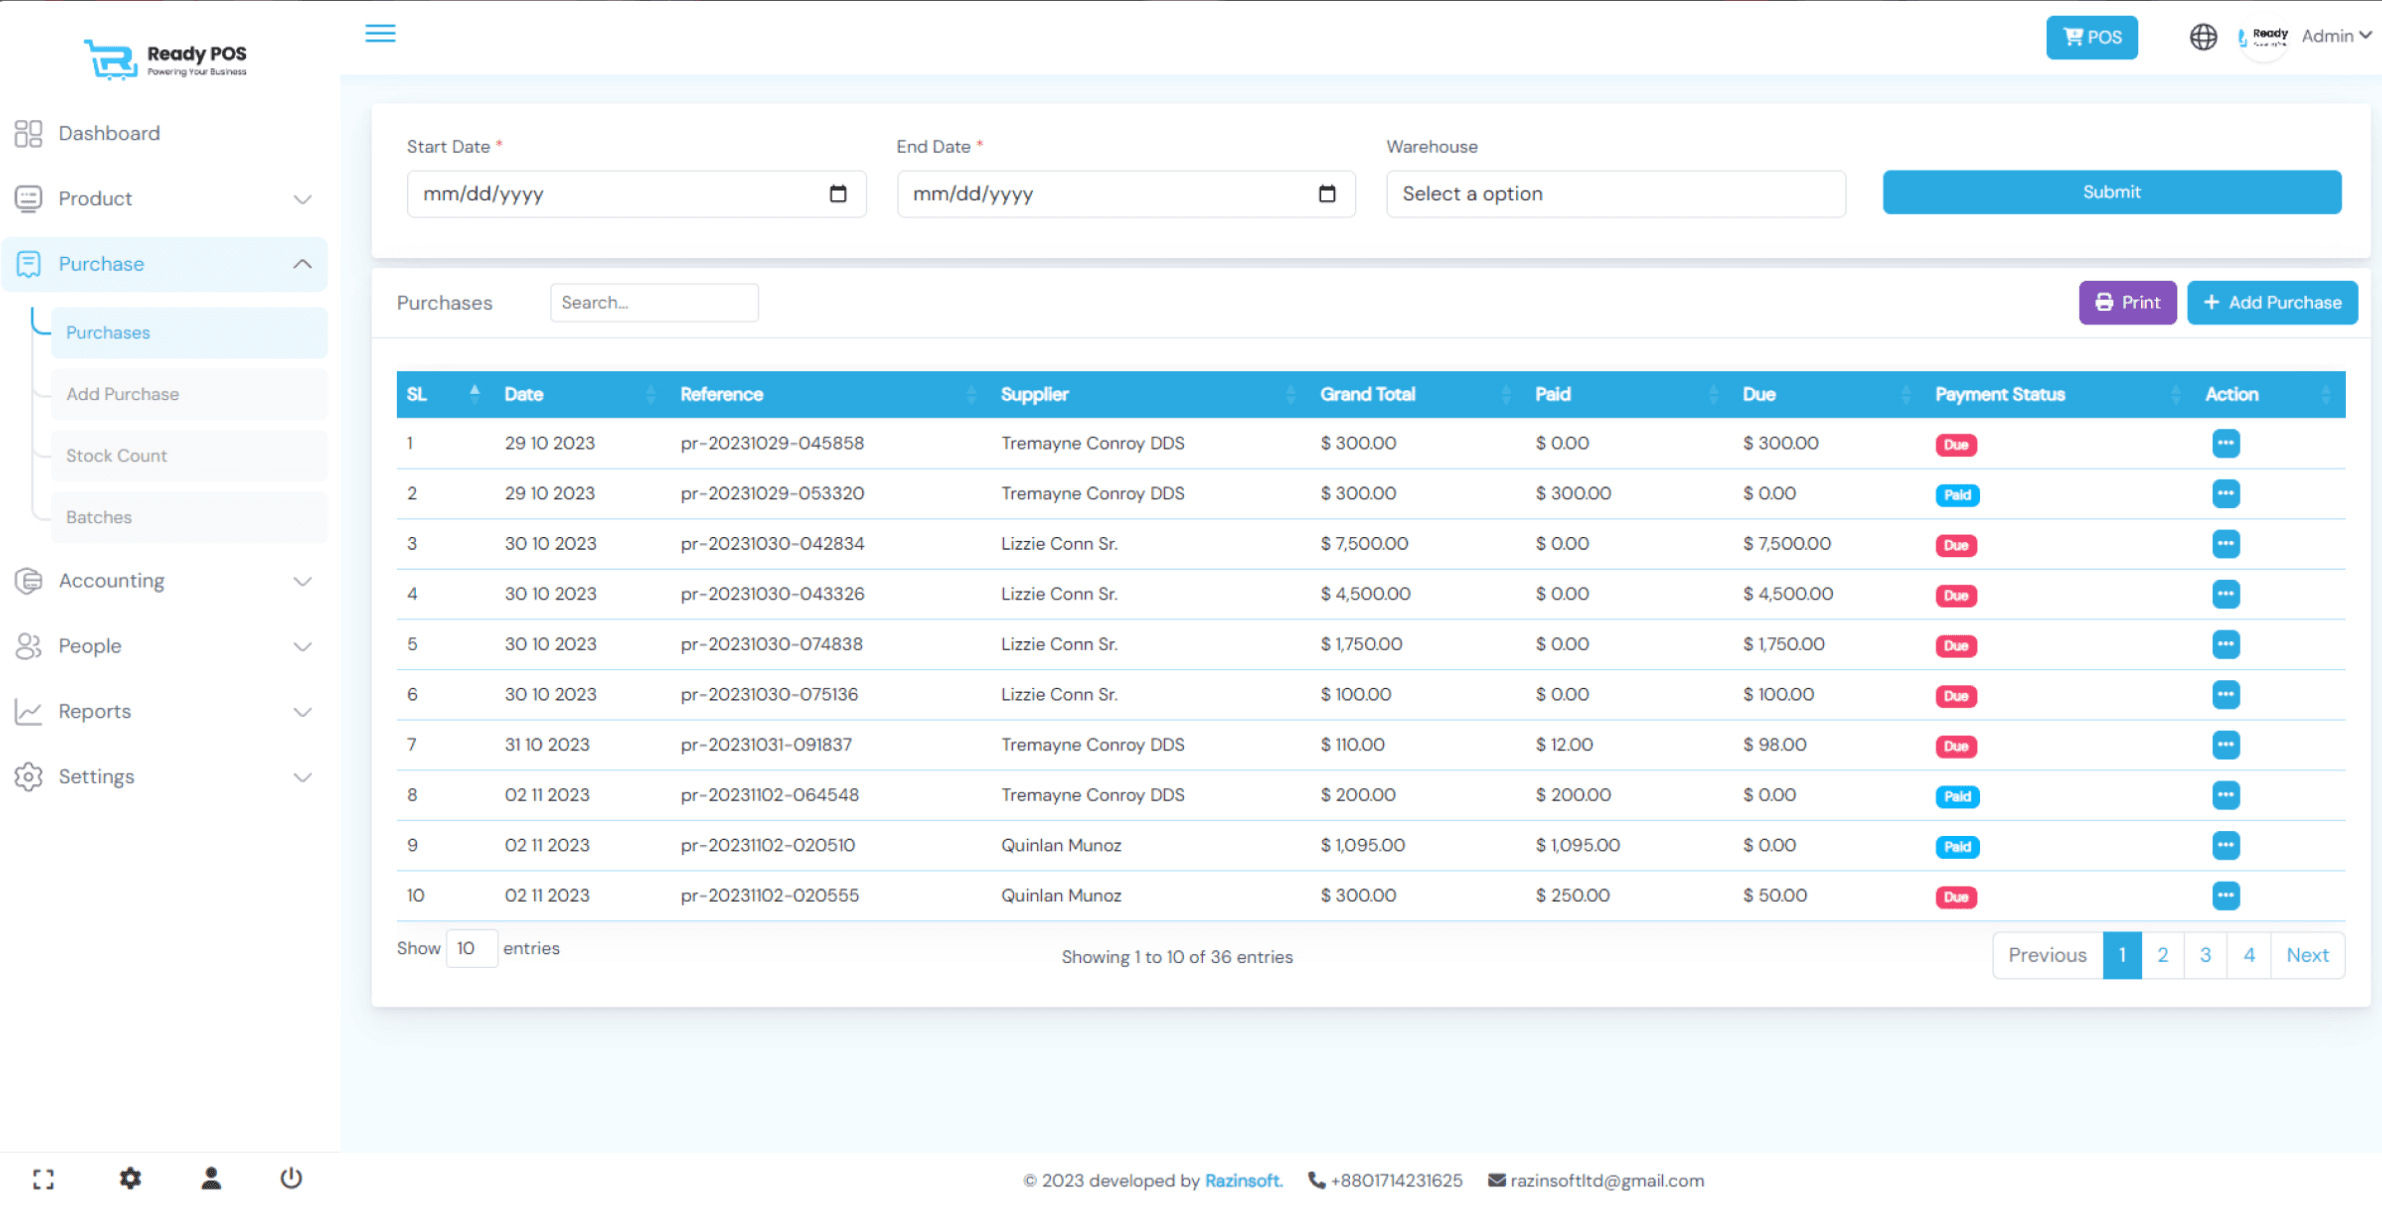The image size is (2382, 1206).
Task: Open actions menu for purchase pr-20231029-045858
Action: [x=2226, y=443]
